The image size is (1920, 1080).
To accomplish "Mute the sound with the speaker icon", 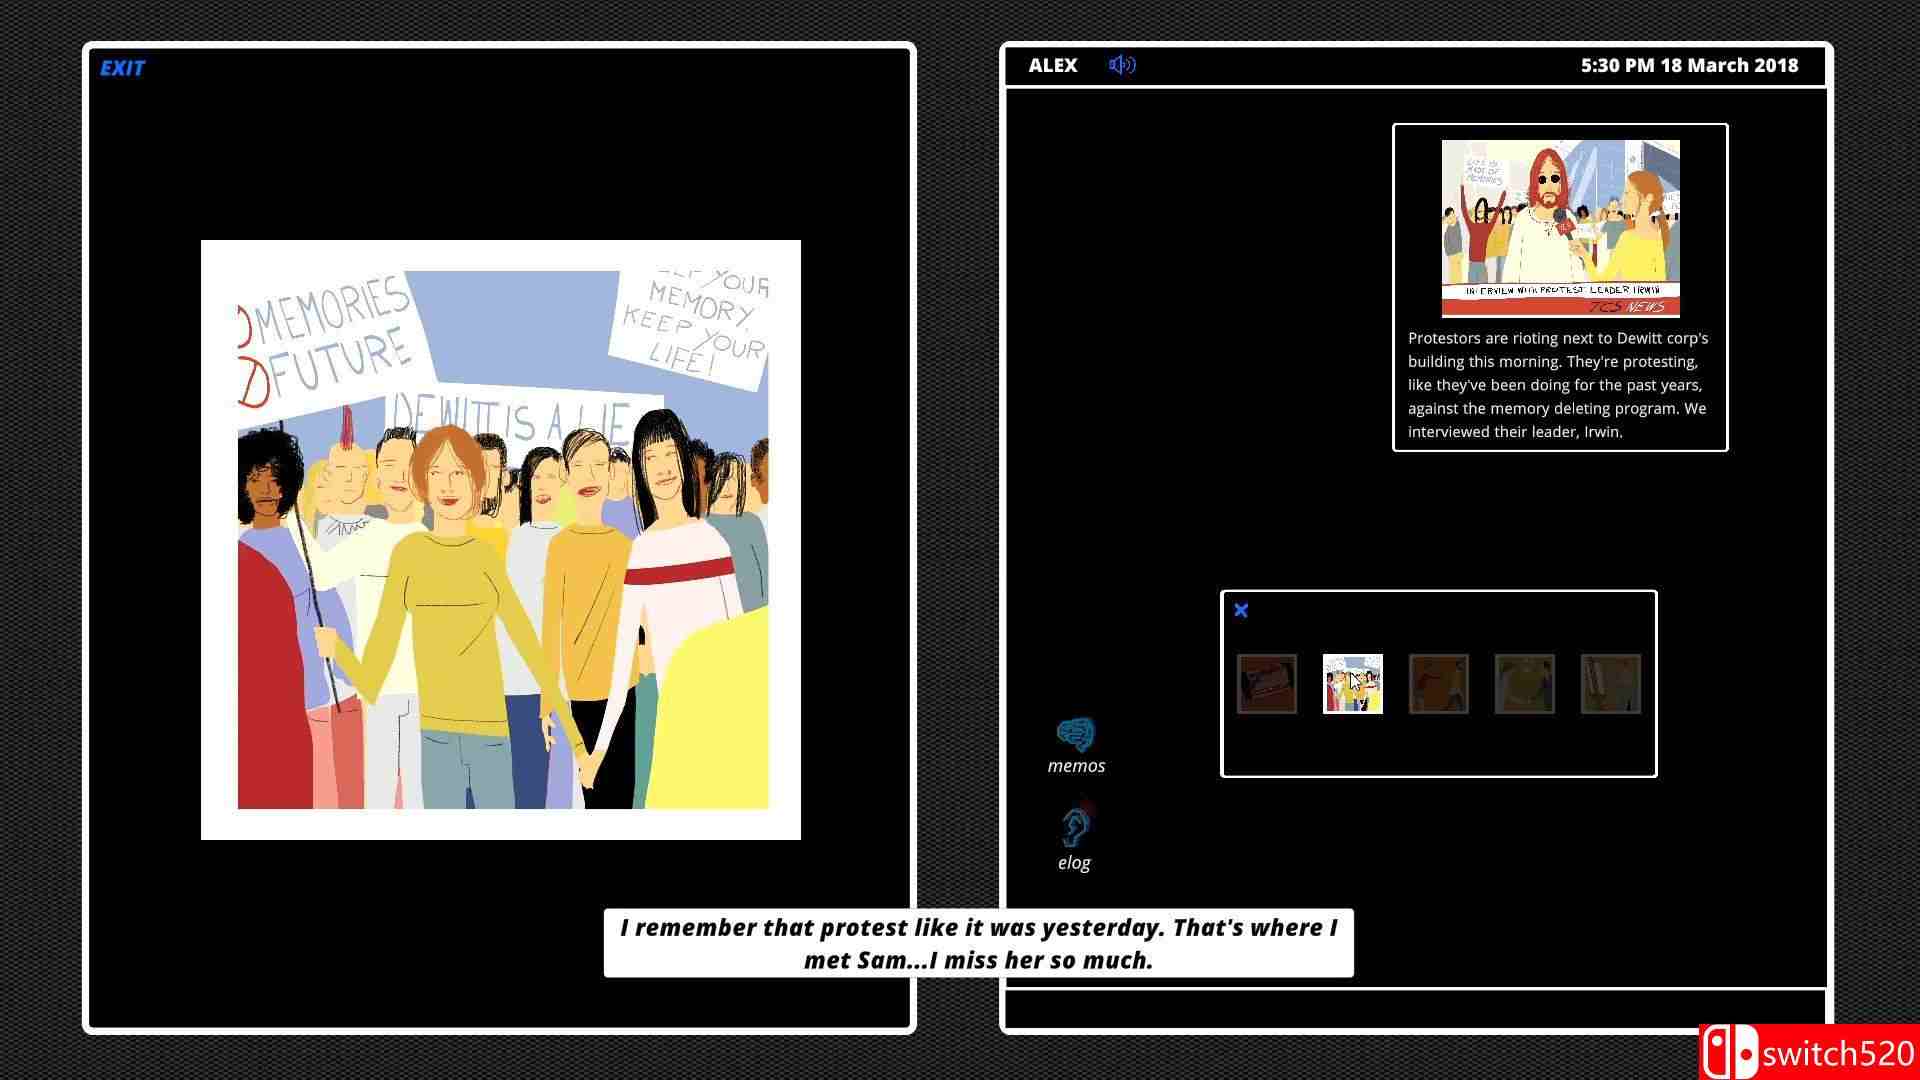I will pyautogui.click(x=1122, y=65).
